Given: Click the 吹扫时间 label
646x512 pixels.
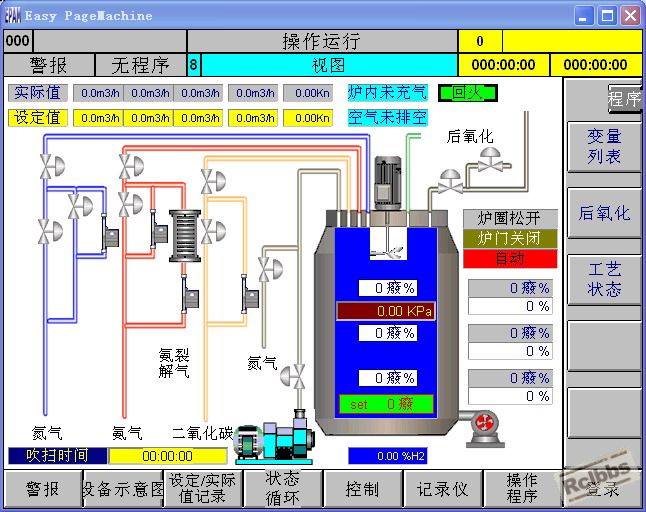Looking at the screenshot, I should [x=57, y=456].
